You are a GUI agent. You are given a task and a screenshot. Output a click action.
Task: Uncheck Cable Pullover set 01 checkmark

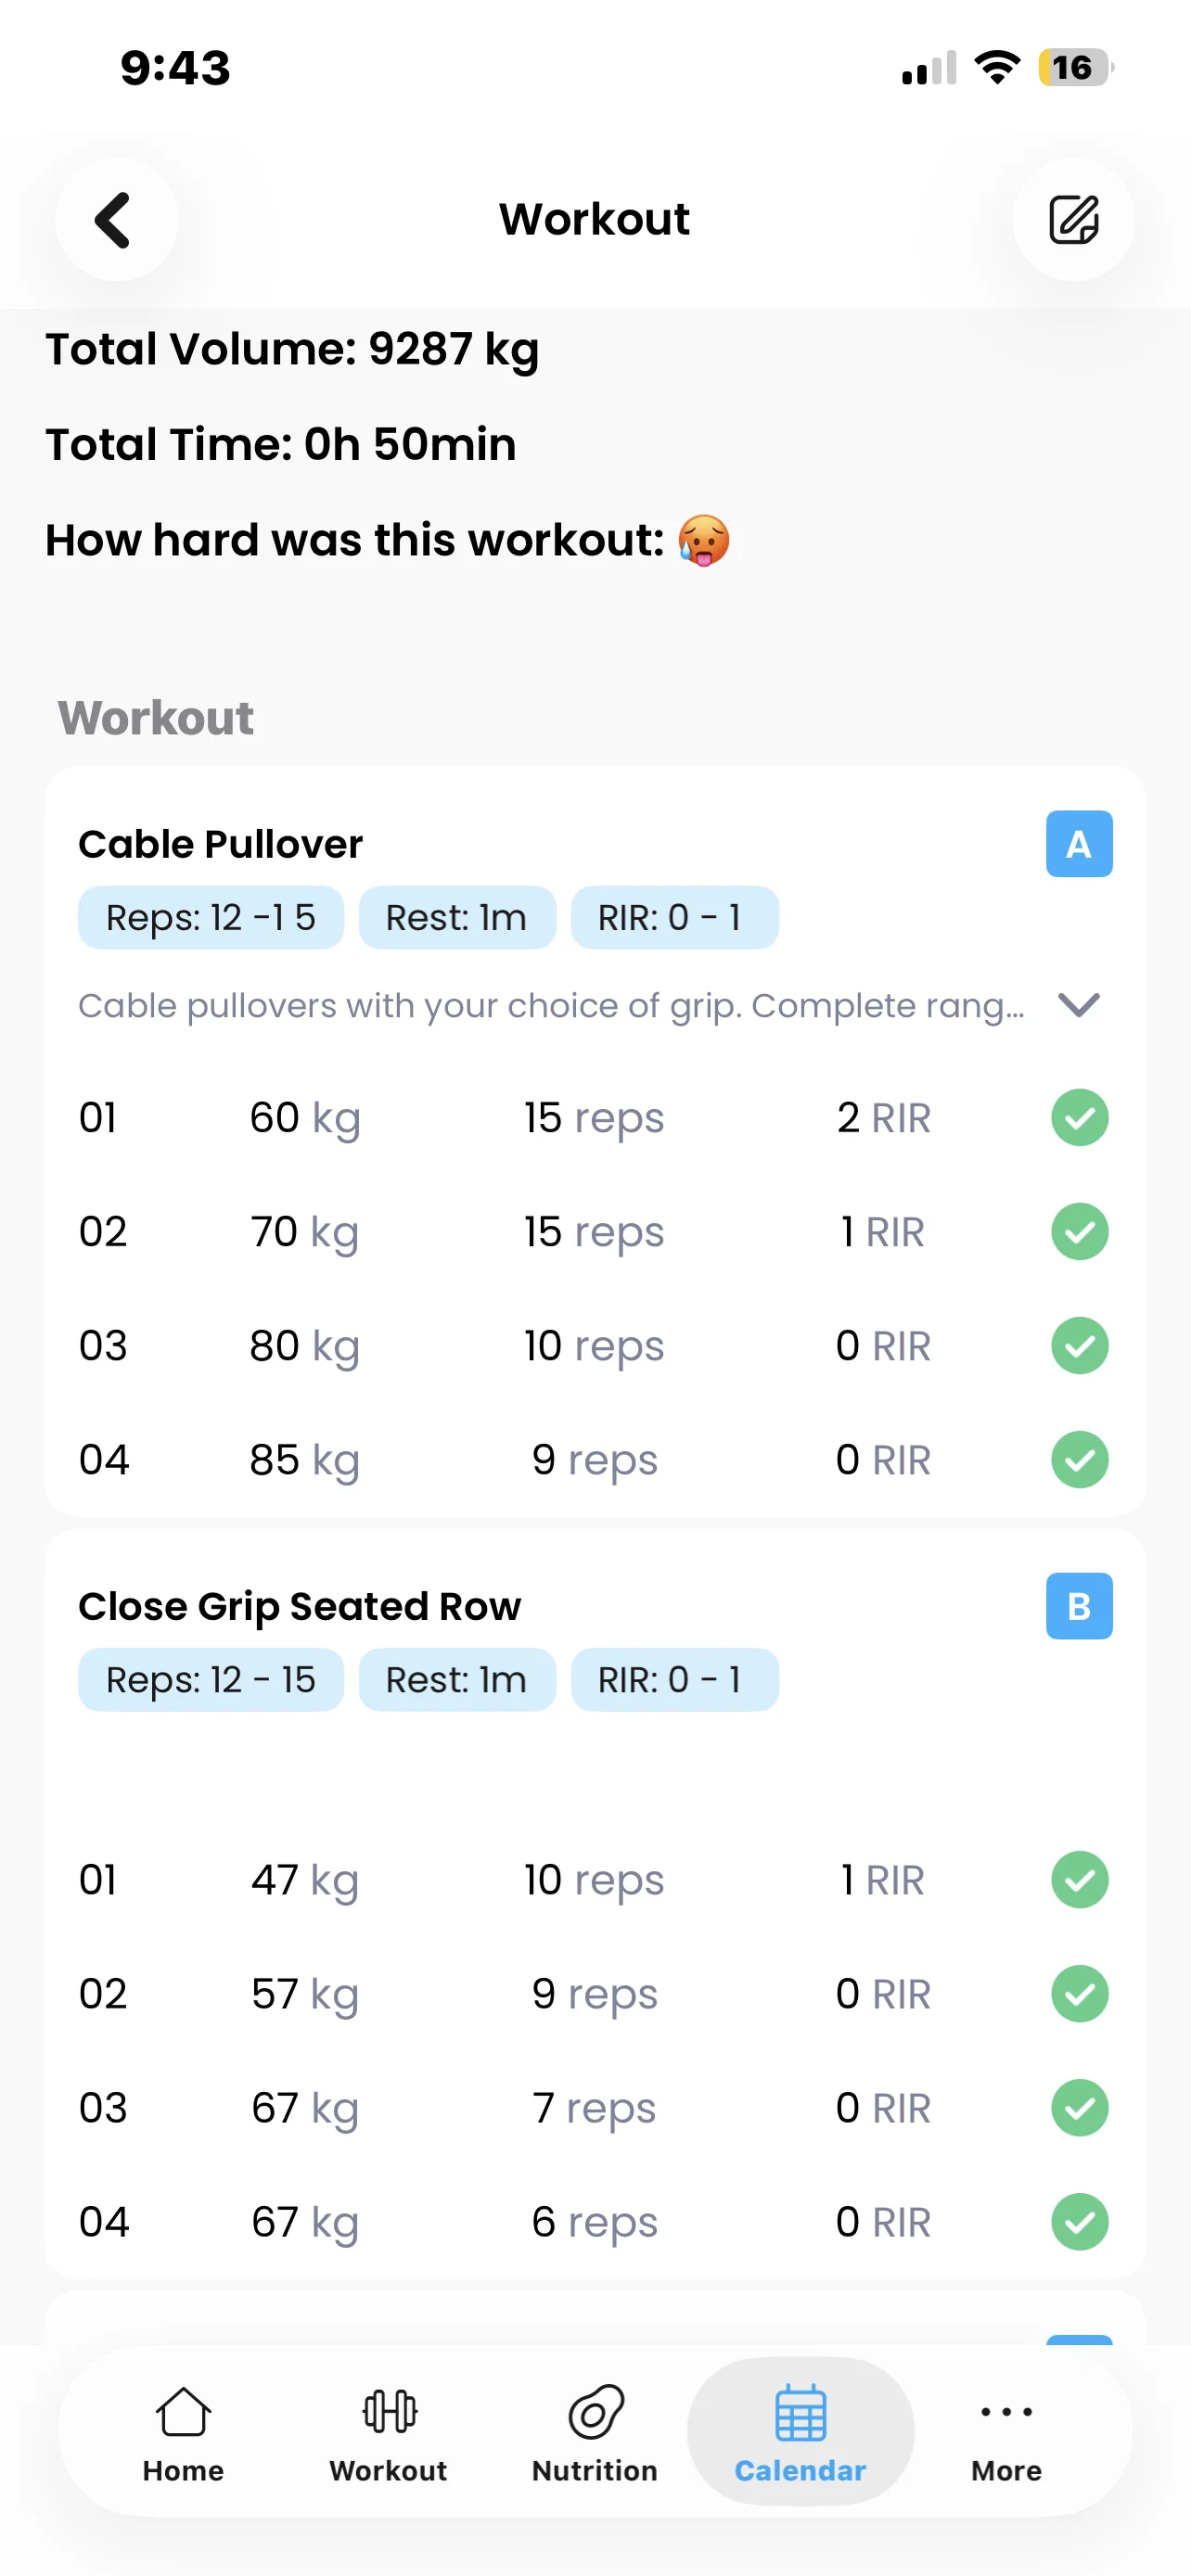point(1079,1117)
